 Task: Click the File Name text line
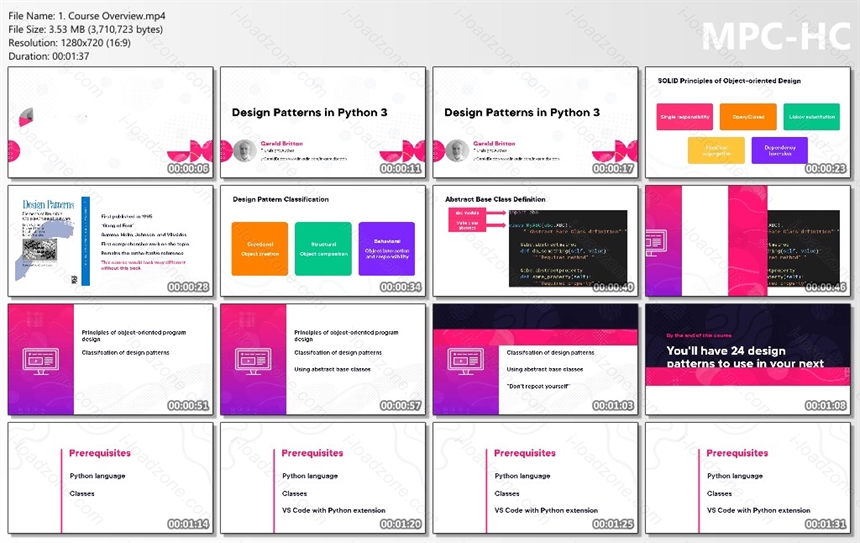[x=87, y=16]
